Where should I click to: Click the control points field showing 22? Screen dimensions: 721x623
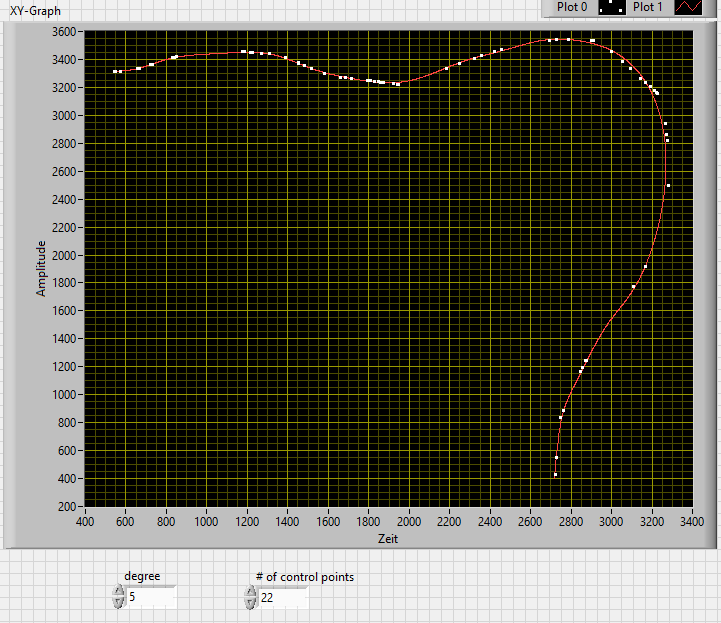point(283,598)
